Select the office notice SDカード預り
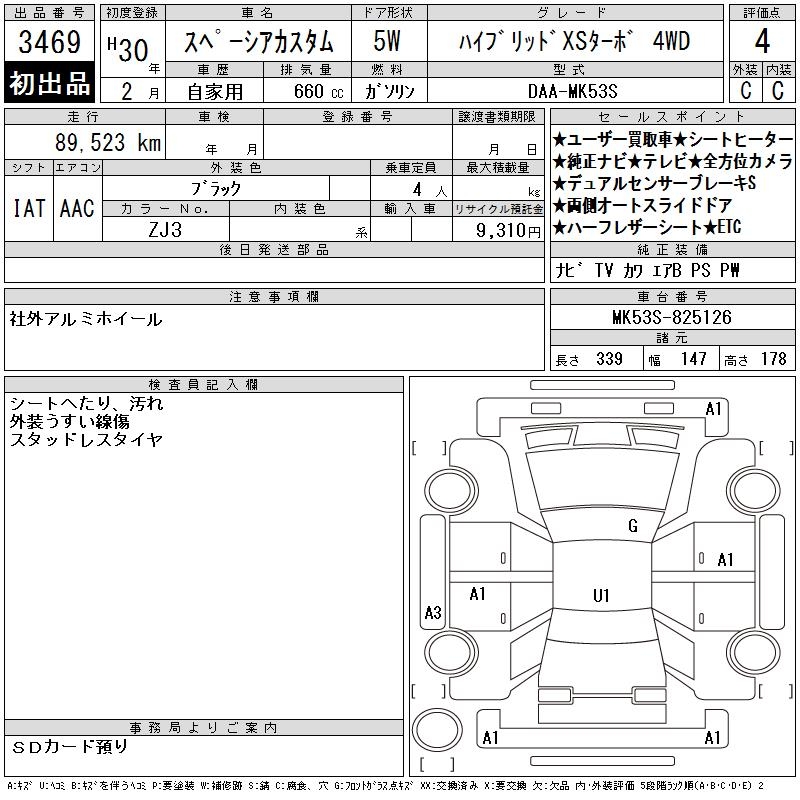This screenshot has height=800, width=800. point(69,747)
